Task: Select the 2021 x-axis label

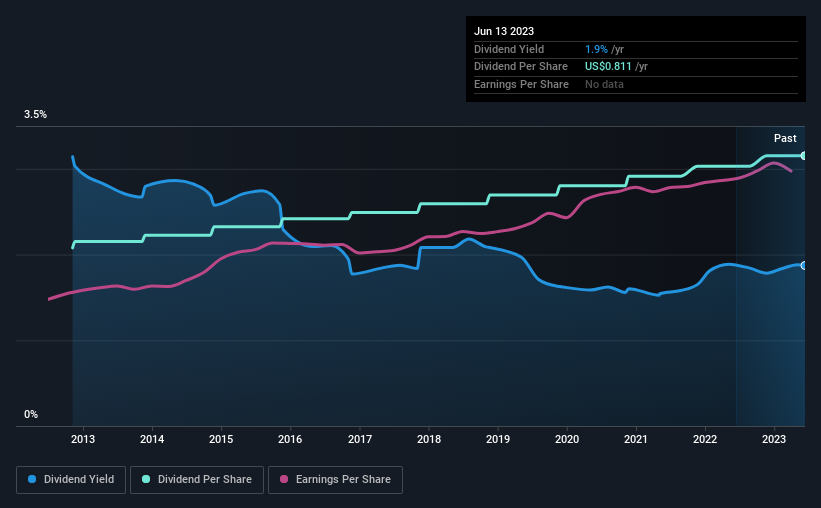Action: (636, 439)
